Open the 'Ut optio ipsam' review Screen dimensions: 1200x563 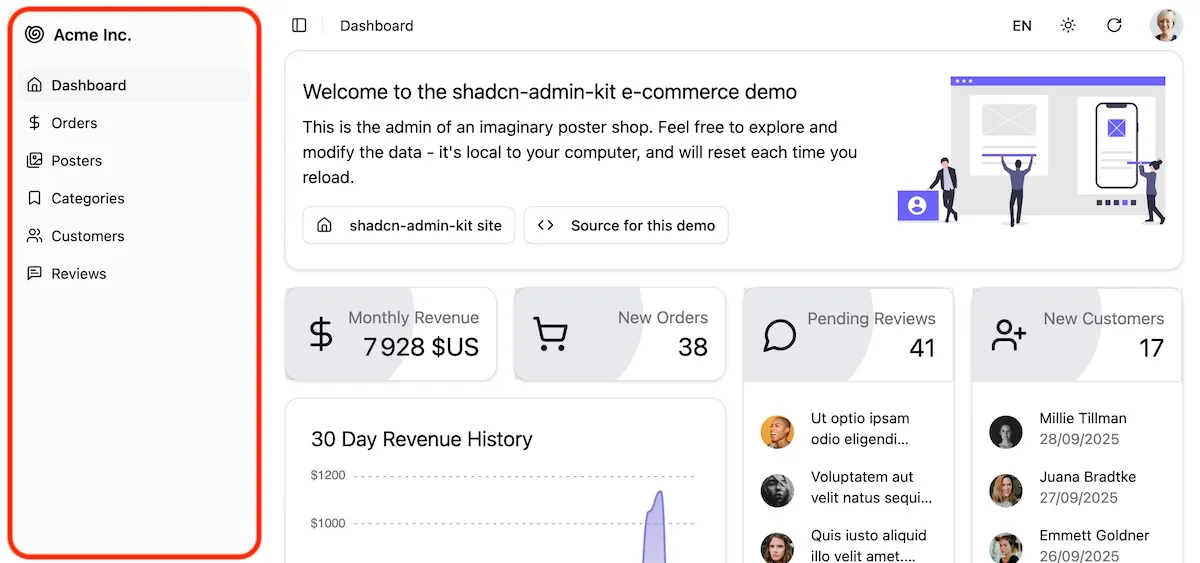(x=859, y=429)
